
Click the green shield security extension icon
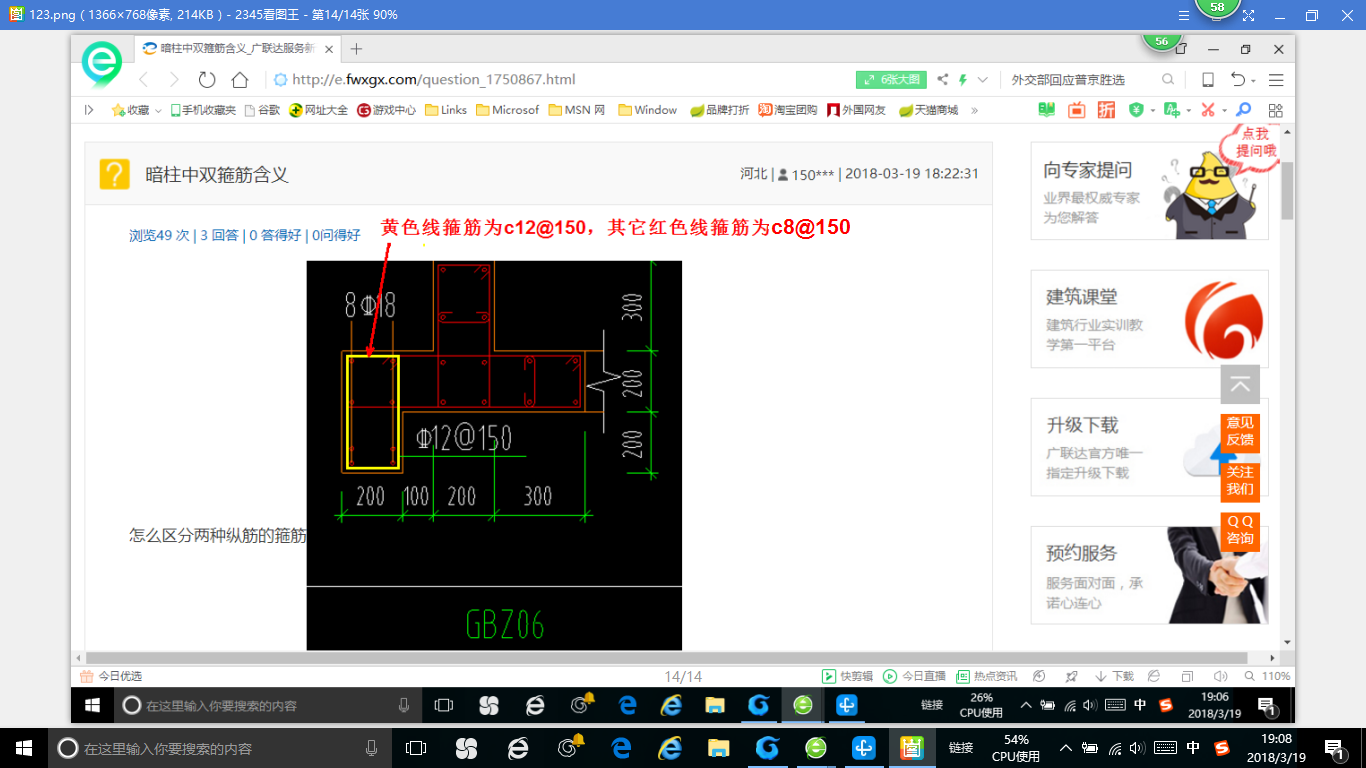tap(1136, 110)
